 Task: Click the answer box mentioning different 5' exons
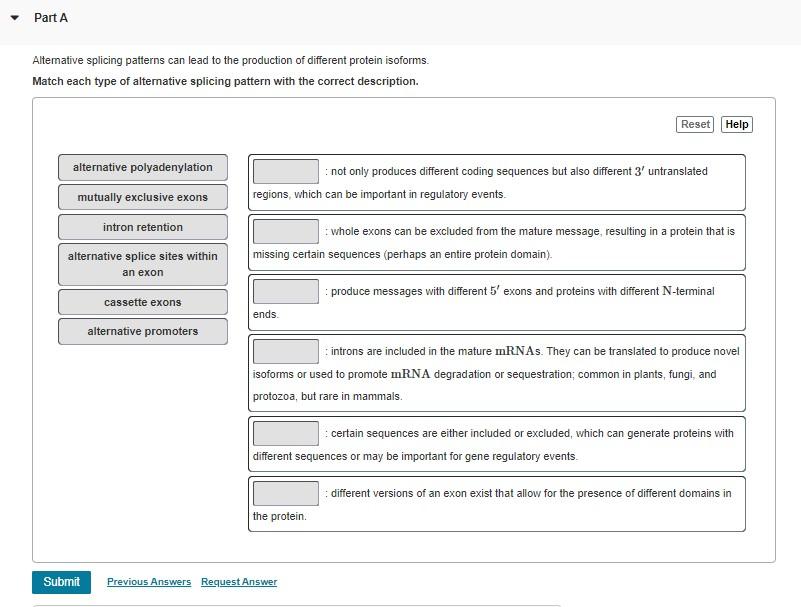click(x=285, y=291)
